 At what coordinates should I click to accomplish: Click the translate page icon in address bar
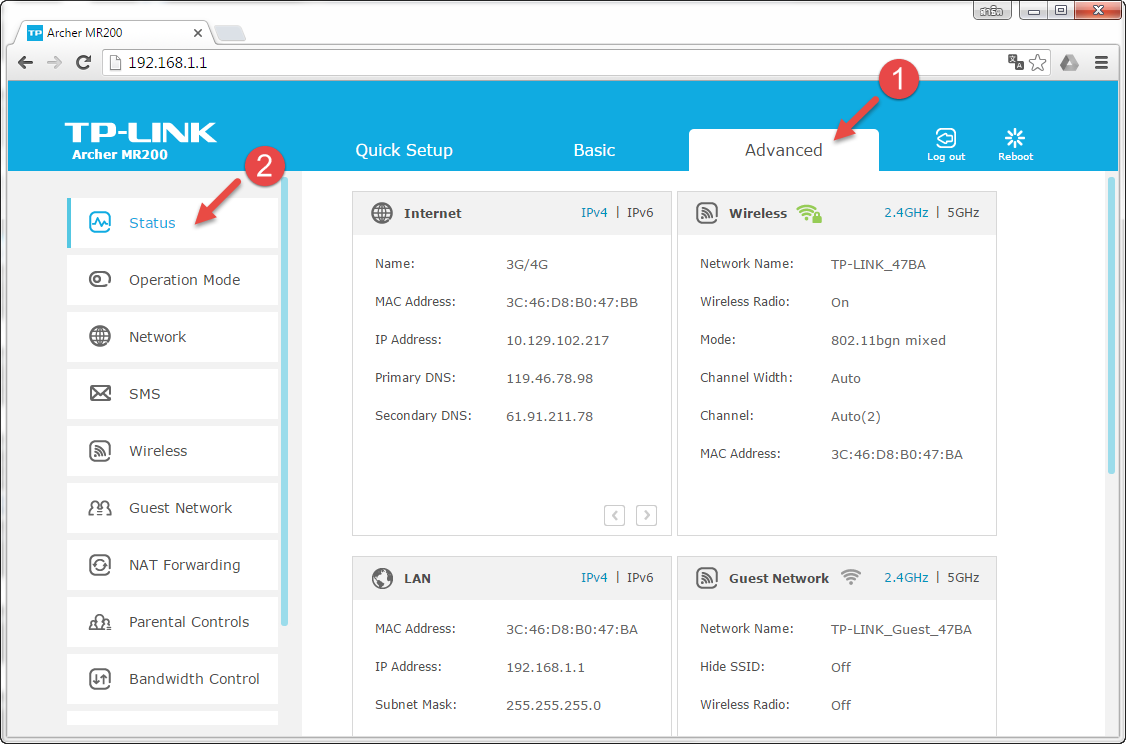click(1015, 62)
